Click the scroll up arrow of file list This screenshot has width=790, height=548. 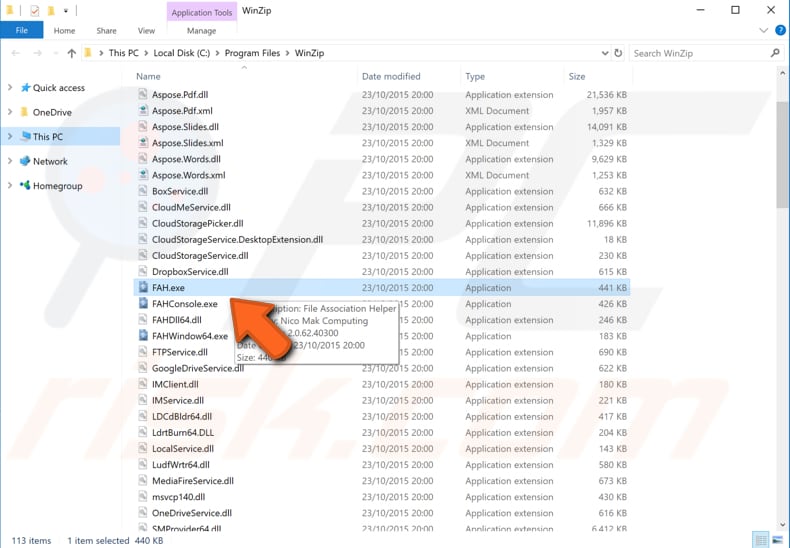click(x=782, y=74)
